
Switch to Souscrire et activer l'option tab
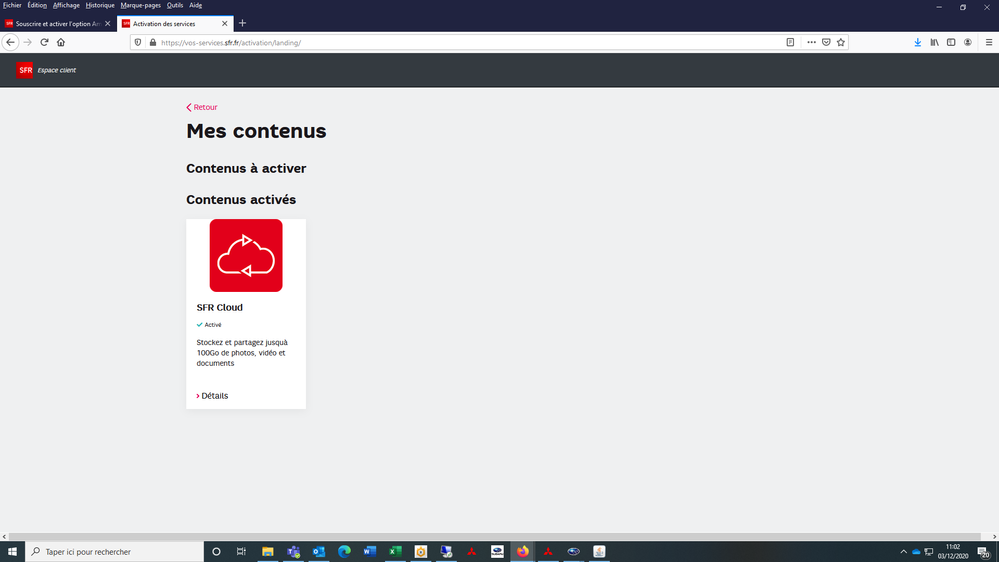click(58, 24)
